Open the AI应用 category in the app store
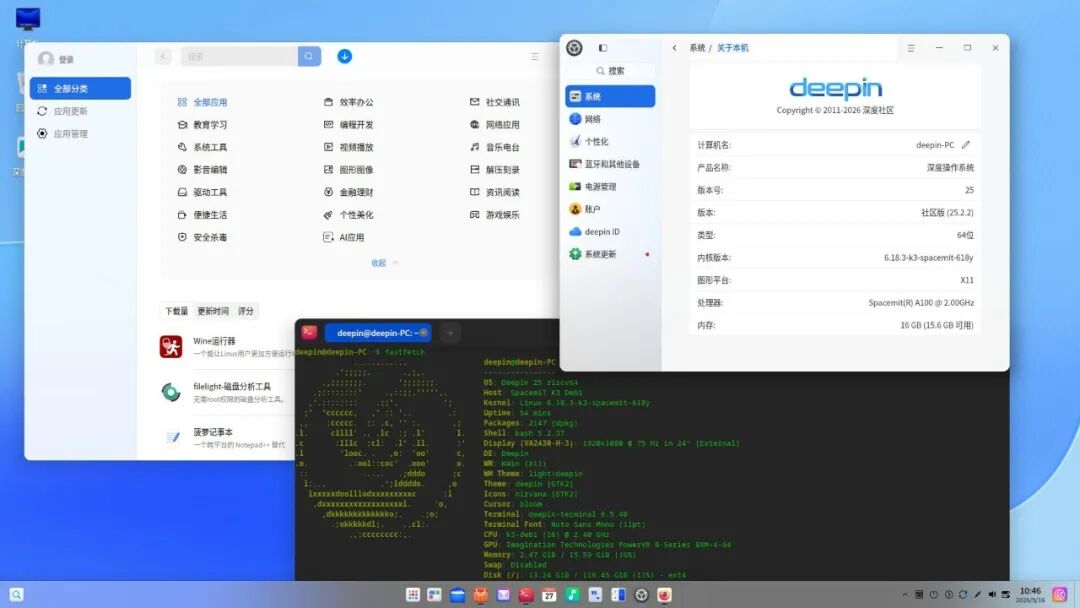The image size is (1080, 608). pos(344,237)
